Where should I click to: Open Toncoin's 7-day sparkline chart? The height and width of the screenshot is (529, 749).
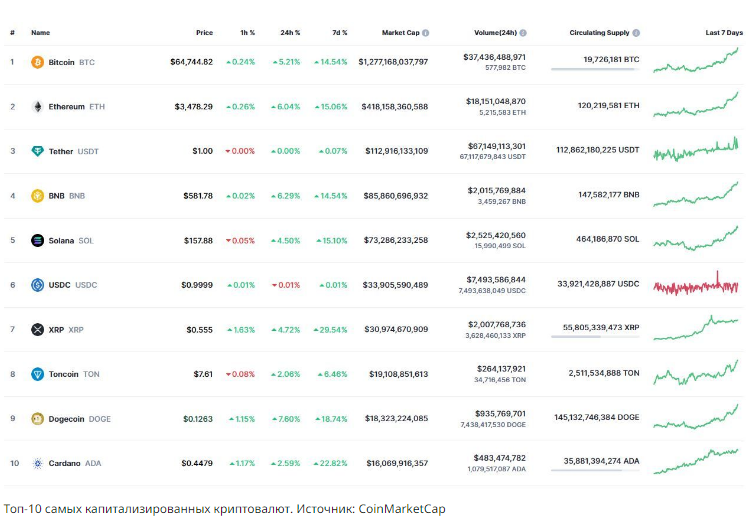(696, 373)
